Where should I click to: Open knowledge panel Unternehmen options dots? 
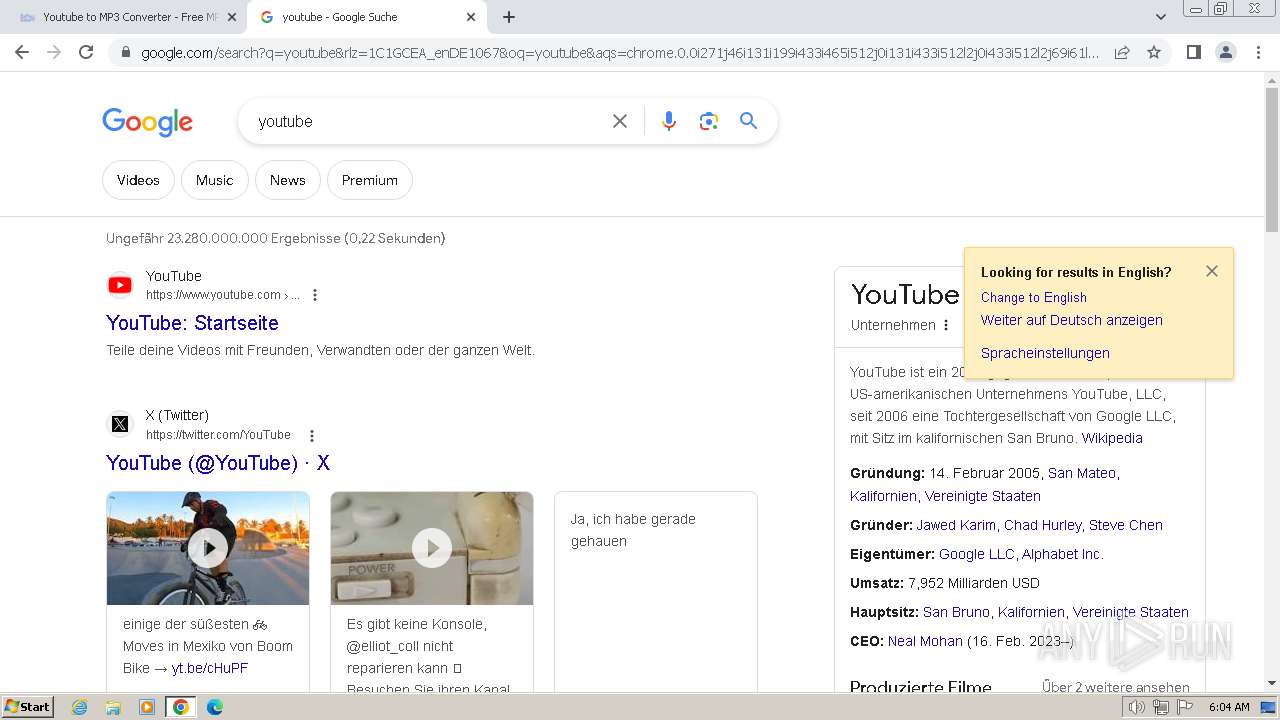(946, 325)
